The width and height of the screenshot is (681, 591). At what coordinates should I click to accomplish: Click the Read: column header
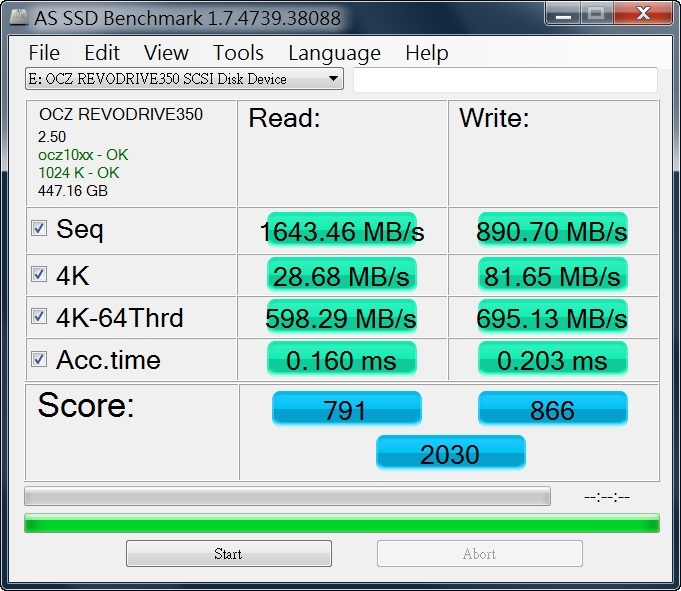coord(284,118)
